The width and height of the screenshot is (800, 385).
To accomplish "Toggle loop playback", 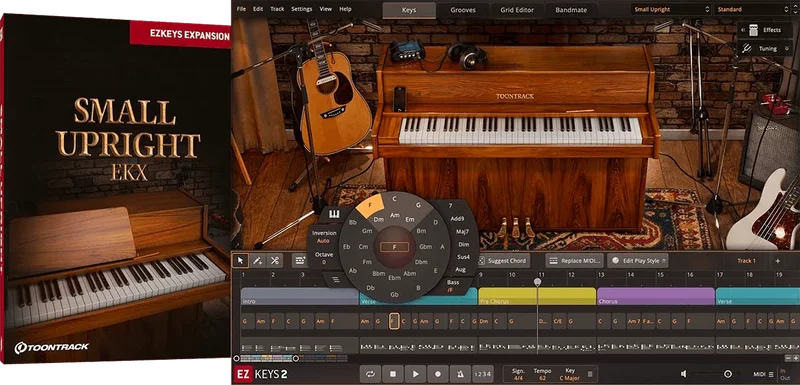I will (371, 374).
